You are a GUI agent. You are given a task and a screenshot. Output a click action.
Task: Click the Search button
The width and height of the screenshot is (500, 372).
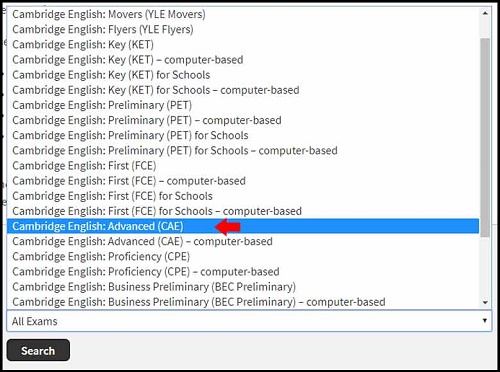pos(38,350)
